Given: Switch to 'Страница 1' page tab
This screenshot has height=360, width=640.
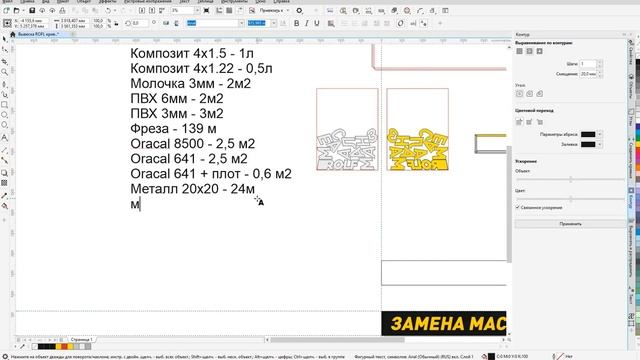Looking at the screenshot, I should point(81,340).
